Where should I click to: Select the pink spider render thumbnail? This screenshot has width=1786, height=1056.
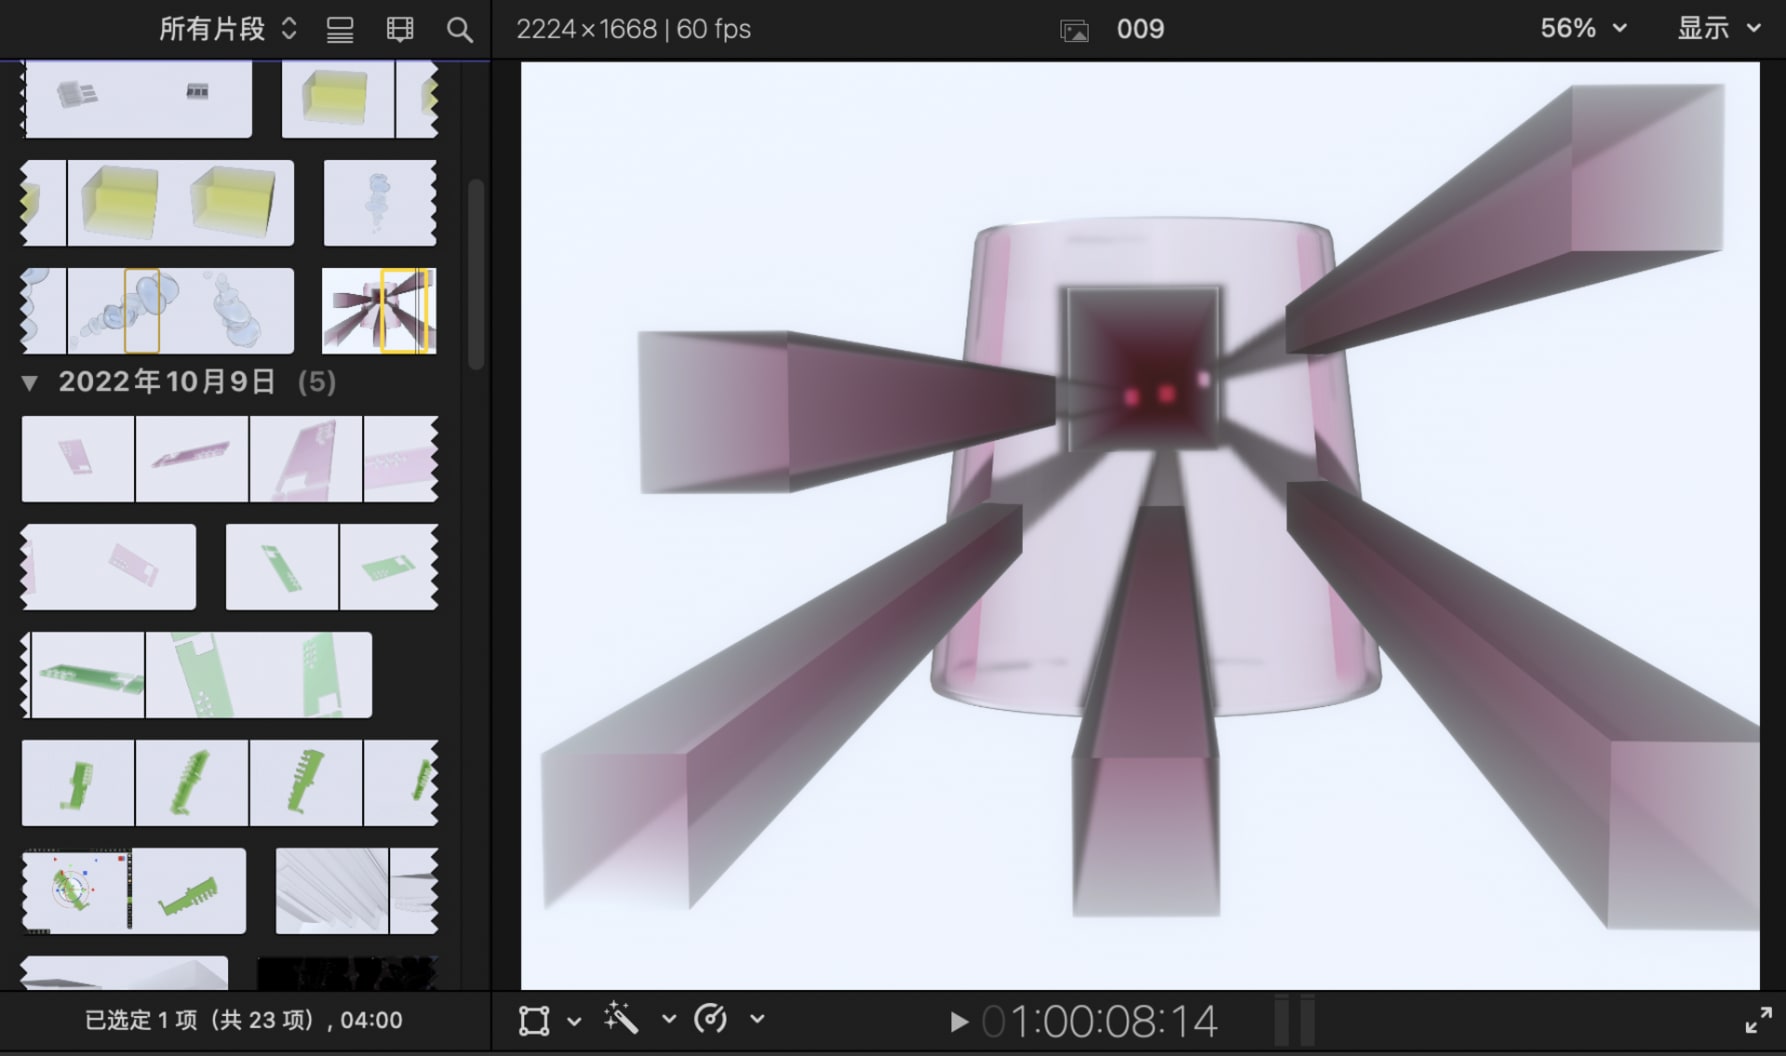click(379, 310)
